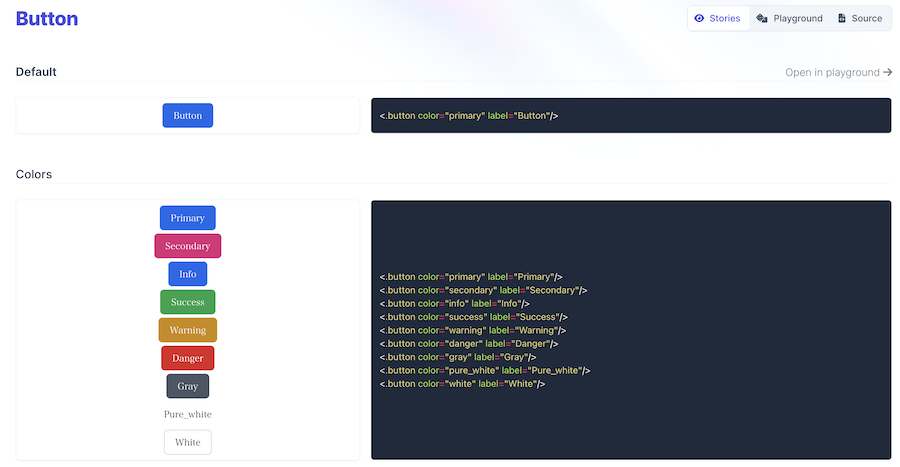Click the White outlined button
This screenshot has width=900, height=467.
[188, 442]
